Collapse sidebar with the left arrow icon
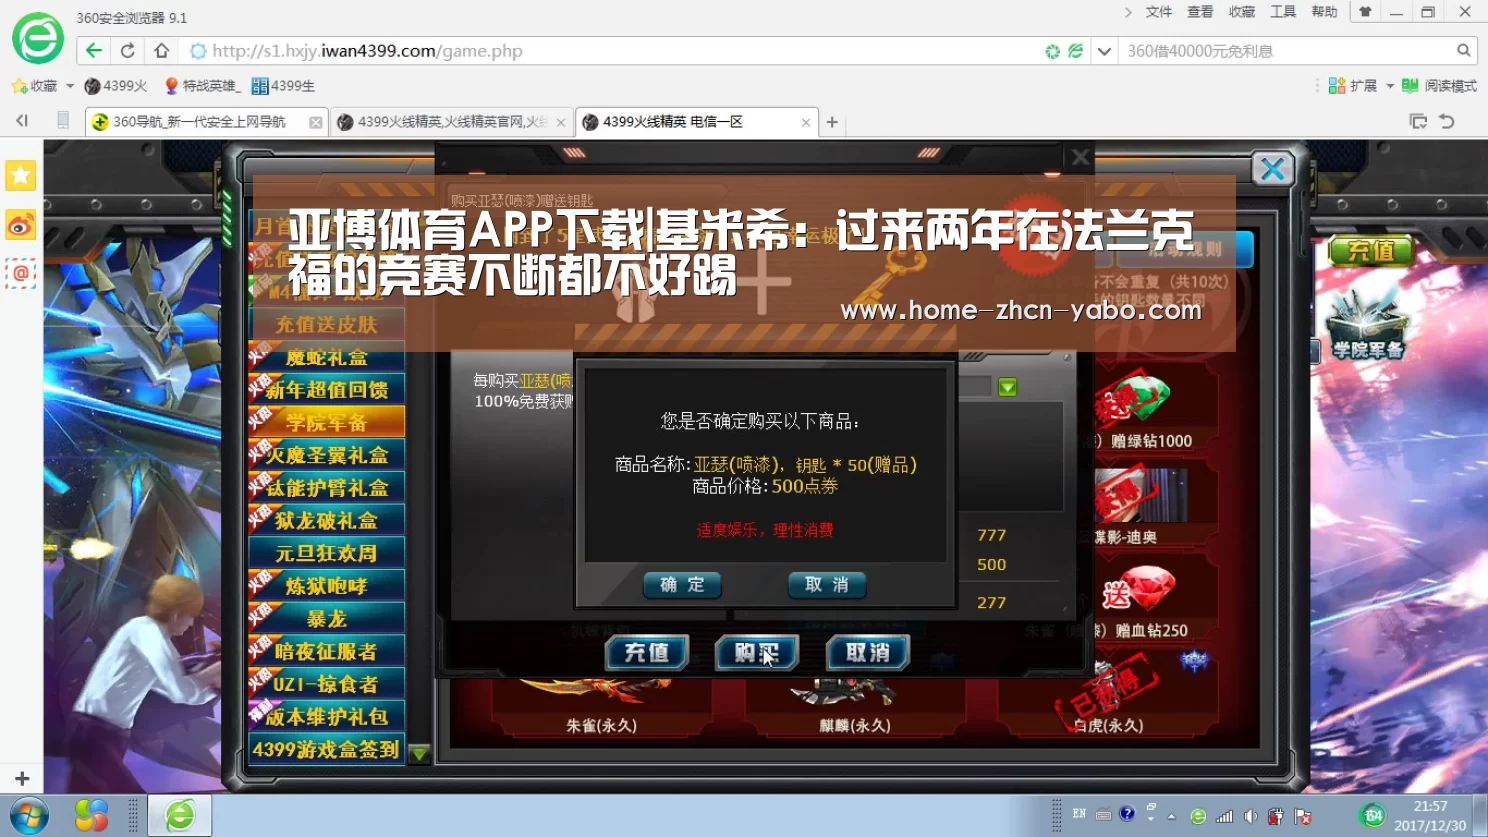This screenshot has width=1488, height=837. pyautogui.click(x=22, y=121)
